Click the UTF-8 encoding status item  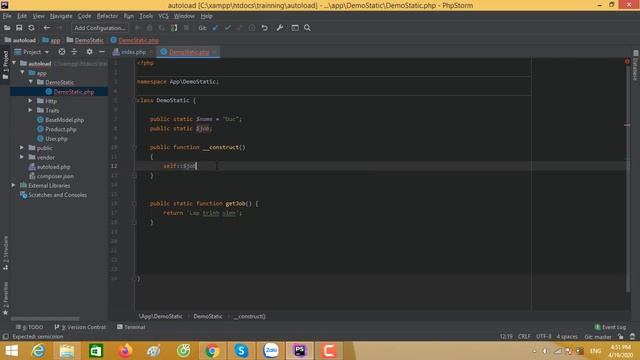(x=544, y=337)
